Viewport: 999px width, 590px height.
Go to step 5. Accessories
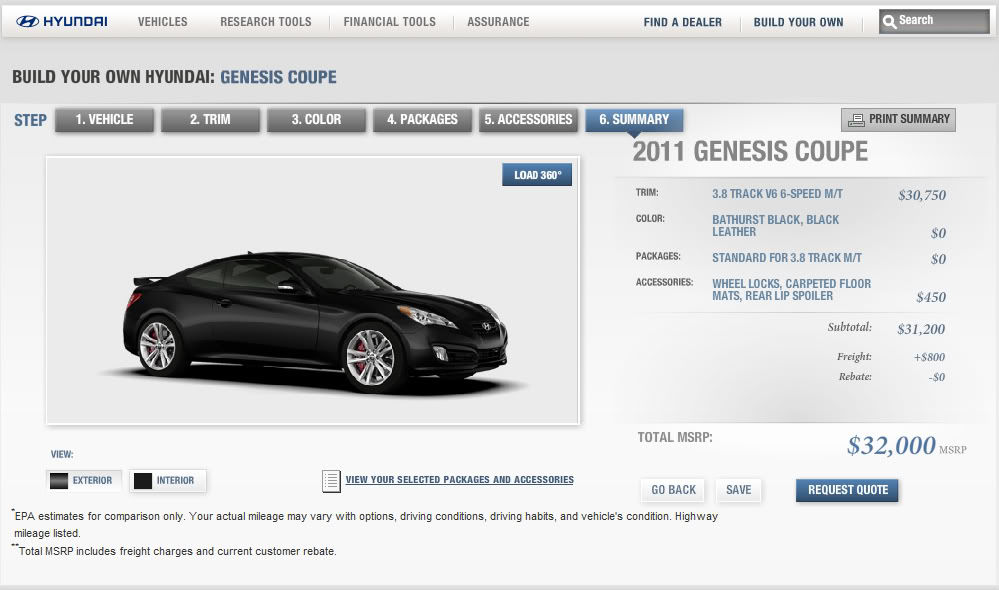(528, 120)
